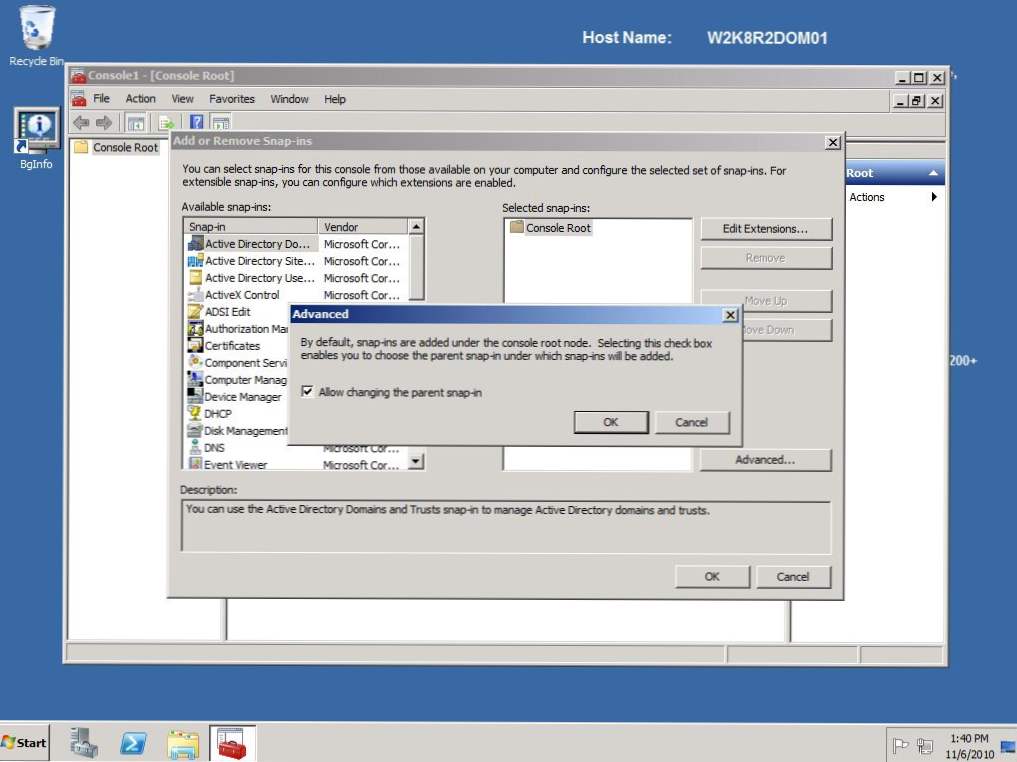This screenshot has height=762, width=1017.
Task: Select Certificates snap-in icon
Action: (195, 346)
